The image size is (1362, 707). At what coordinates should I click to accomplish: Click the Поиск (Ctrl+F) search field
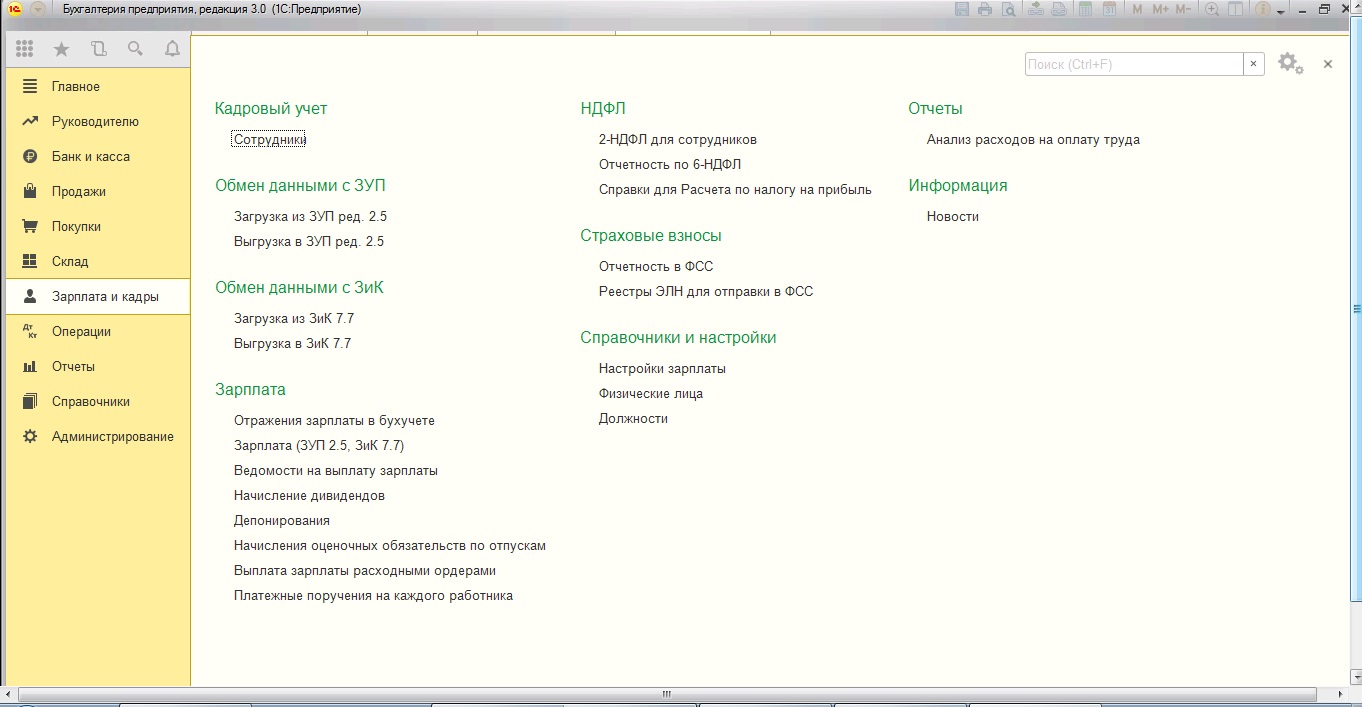(1133, 64)
